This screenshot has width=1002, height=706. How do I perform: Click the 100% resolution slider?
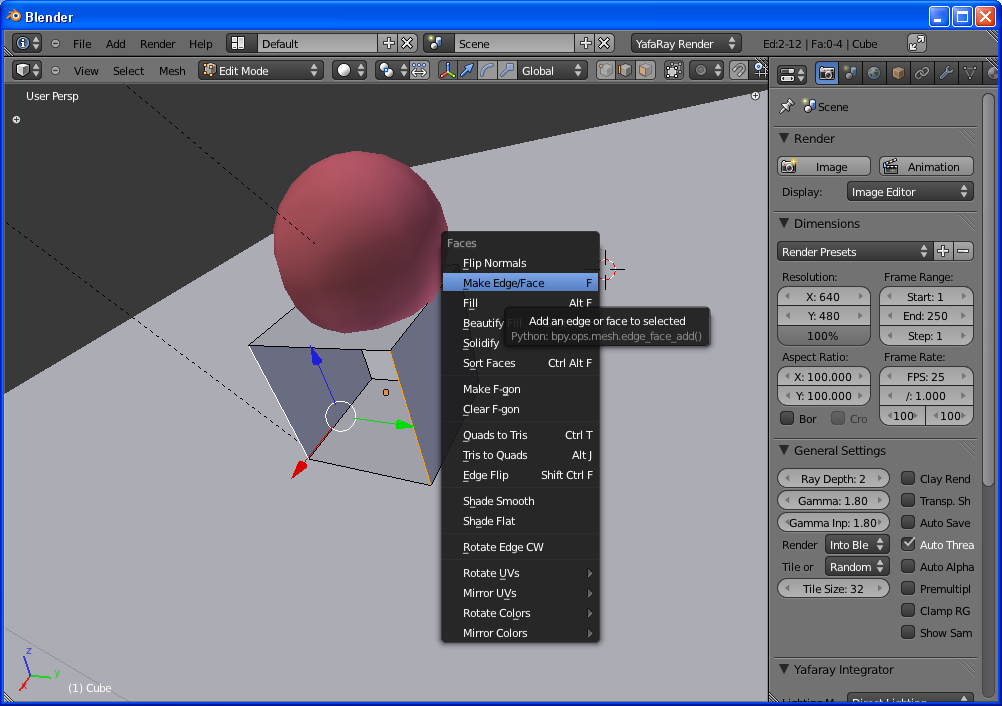pos(824,335)
